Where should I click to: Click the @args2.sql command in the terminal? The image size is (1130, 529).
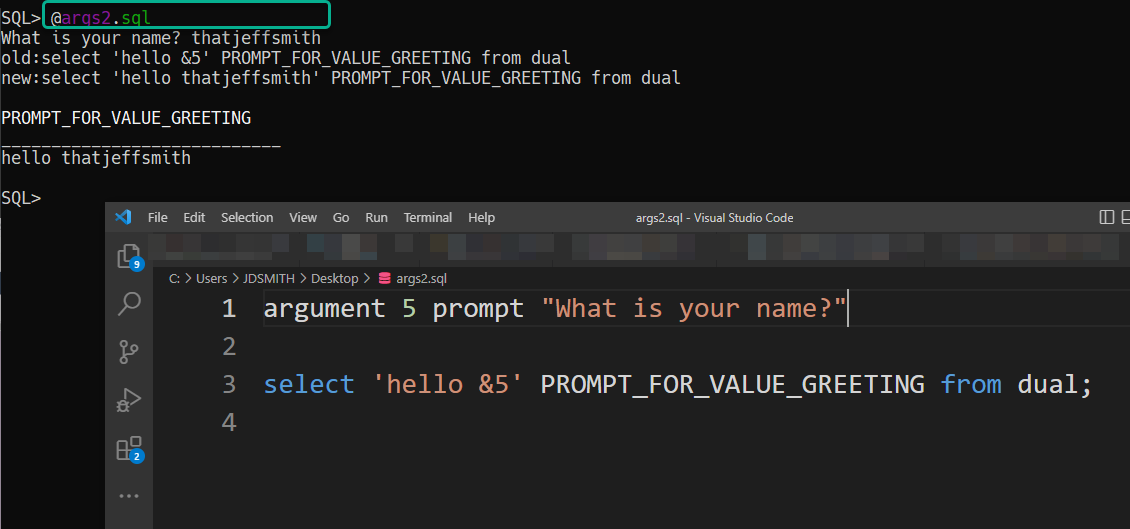tap(101, 17)
